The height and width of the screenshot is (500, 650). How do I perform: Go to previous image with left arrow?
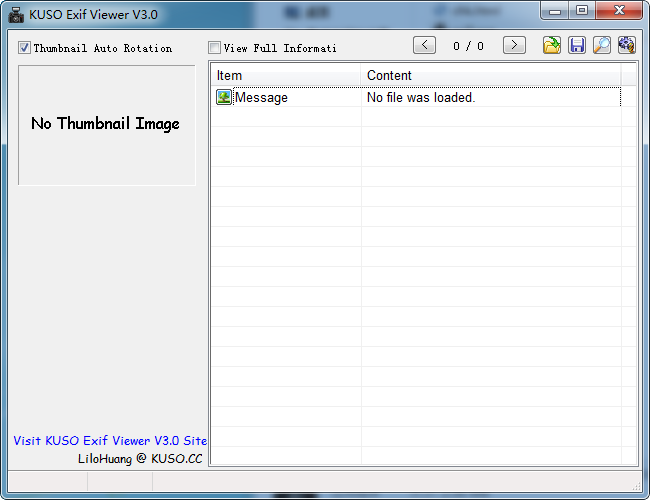[x=424, y=45]
